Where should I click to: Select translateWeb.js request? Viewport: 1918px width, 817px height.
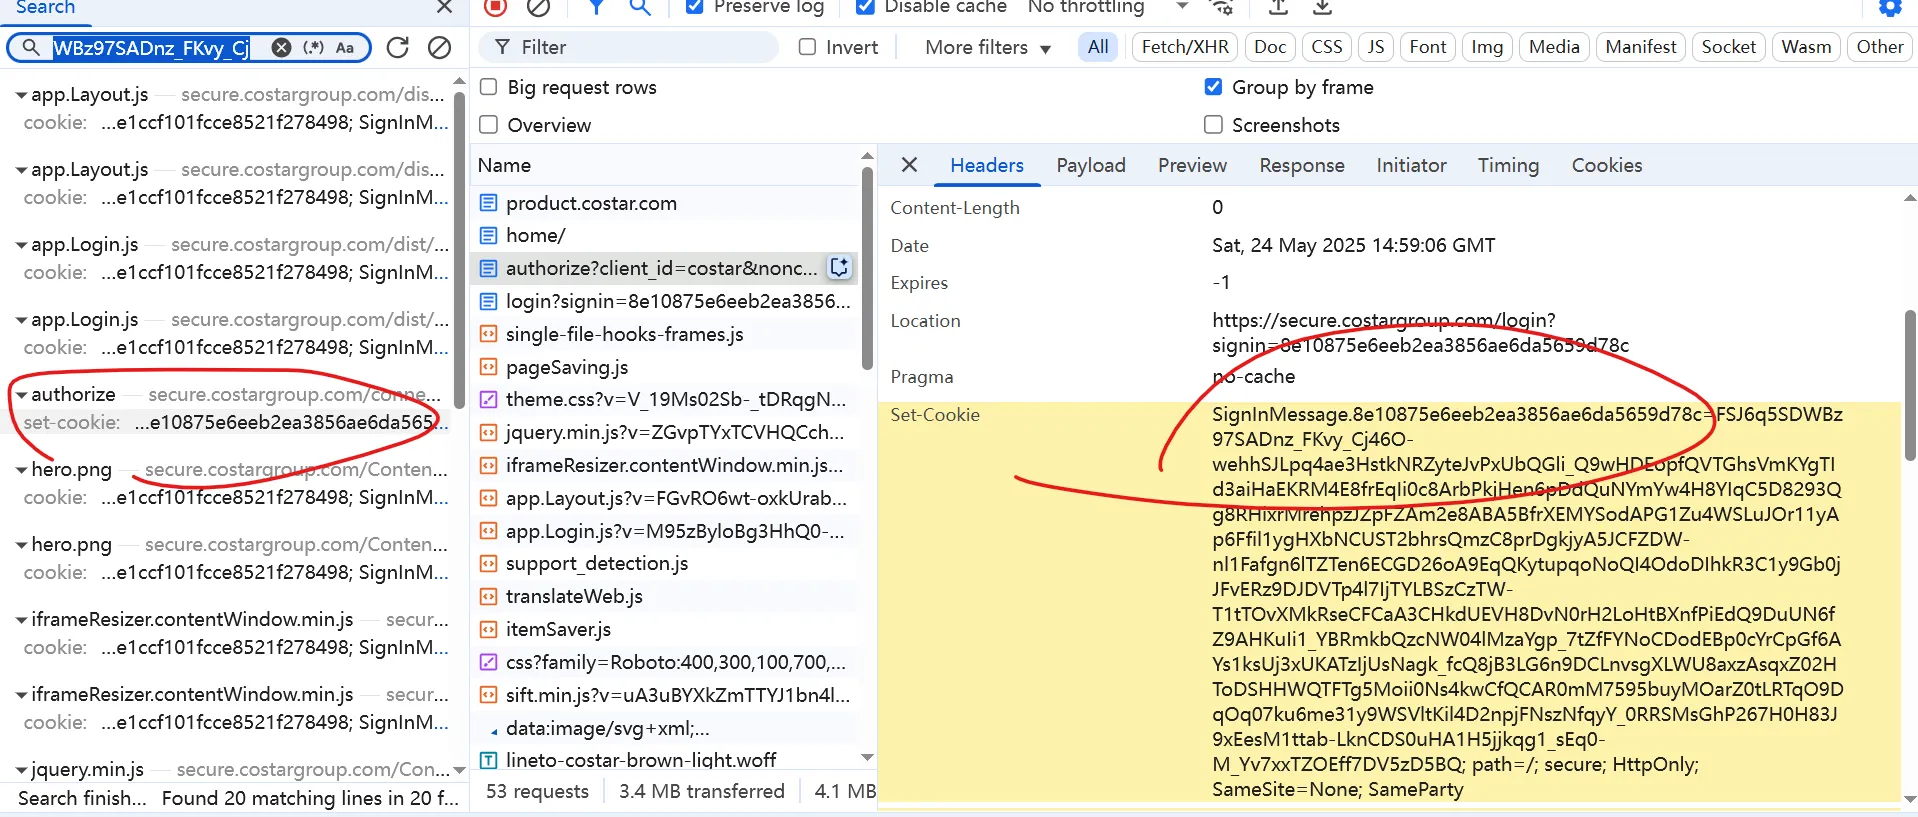(665, 596)
